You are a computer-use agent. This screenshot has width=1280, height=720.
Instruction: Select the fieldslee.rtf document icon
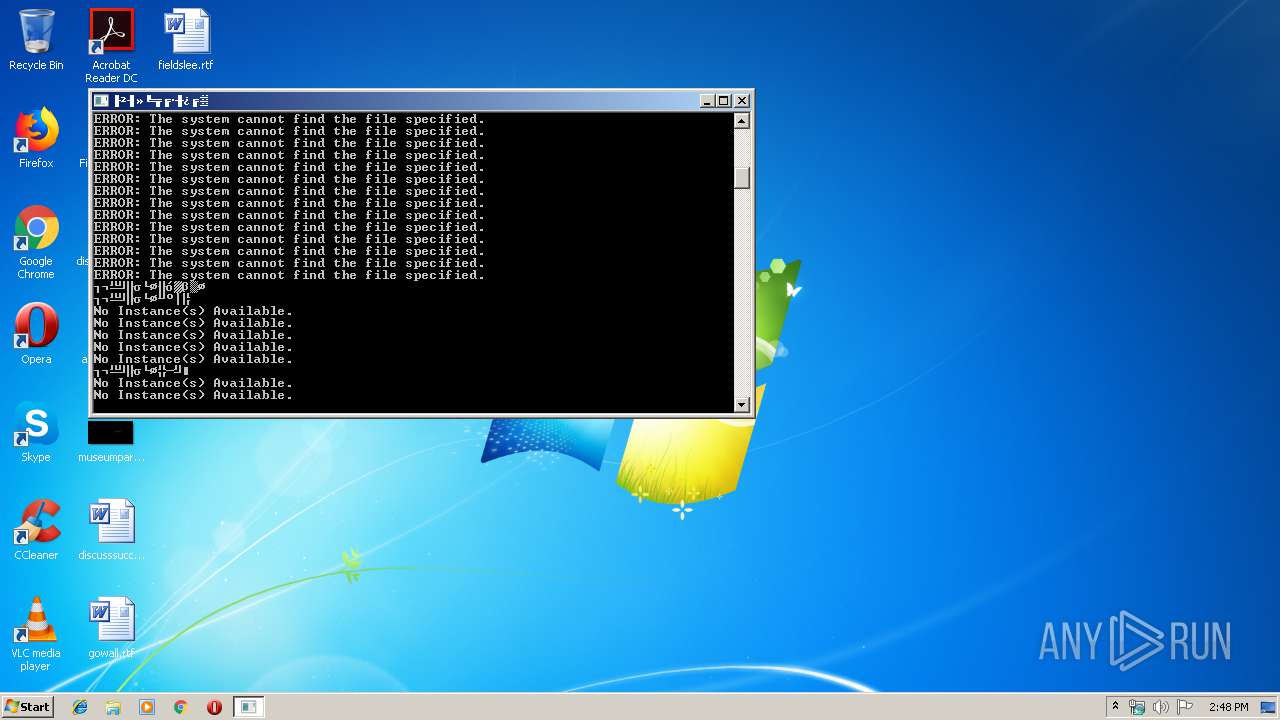(x=186, y=40)
